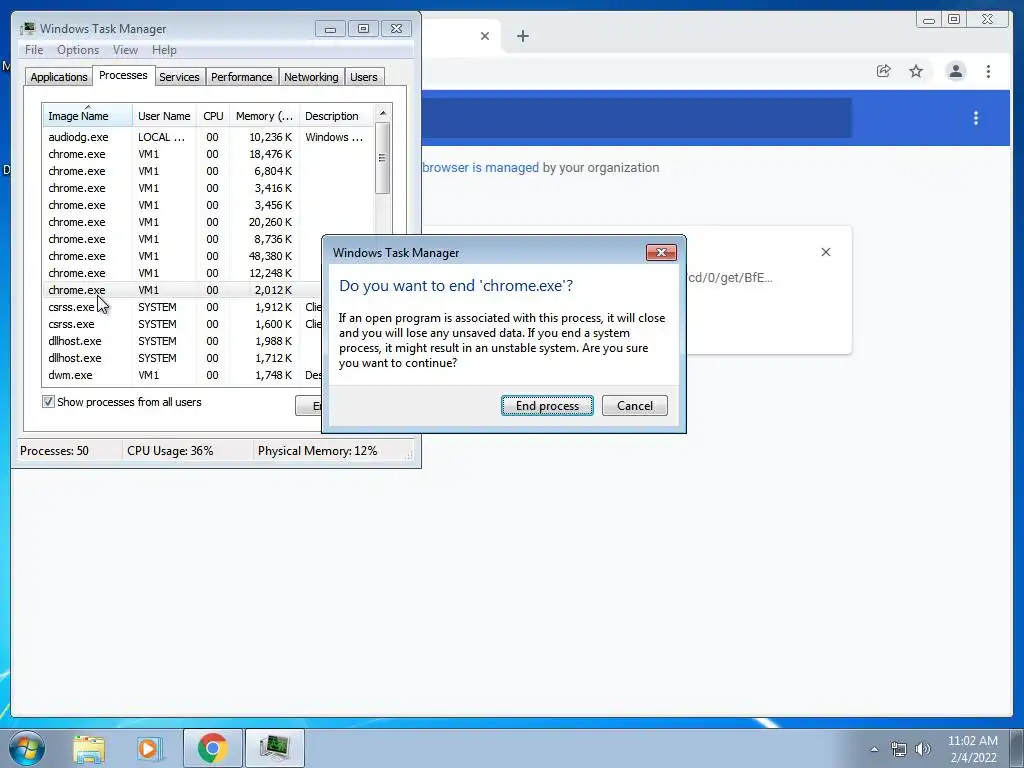Open the Options menu
The width and height of the screenshot is (1024, 768).
(x=78, y=50)
